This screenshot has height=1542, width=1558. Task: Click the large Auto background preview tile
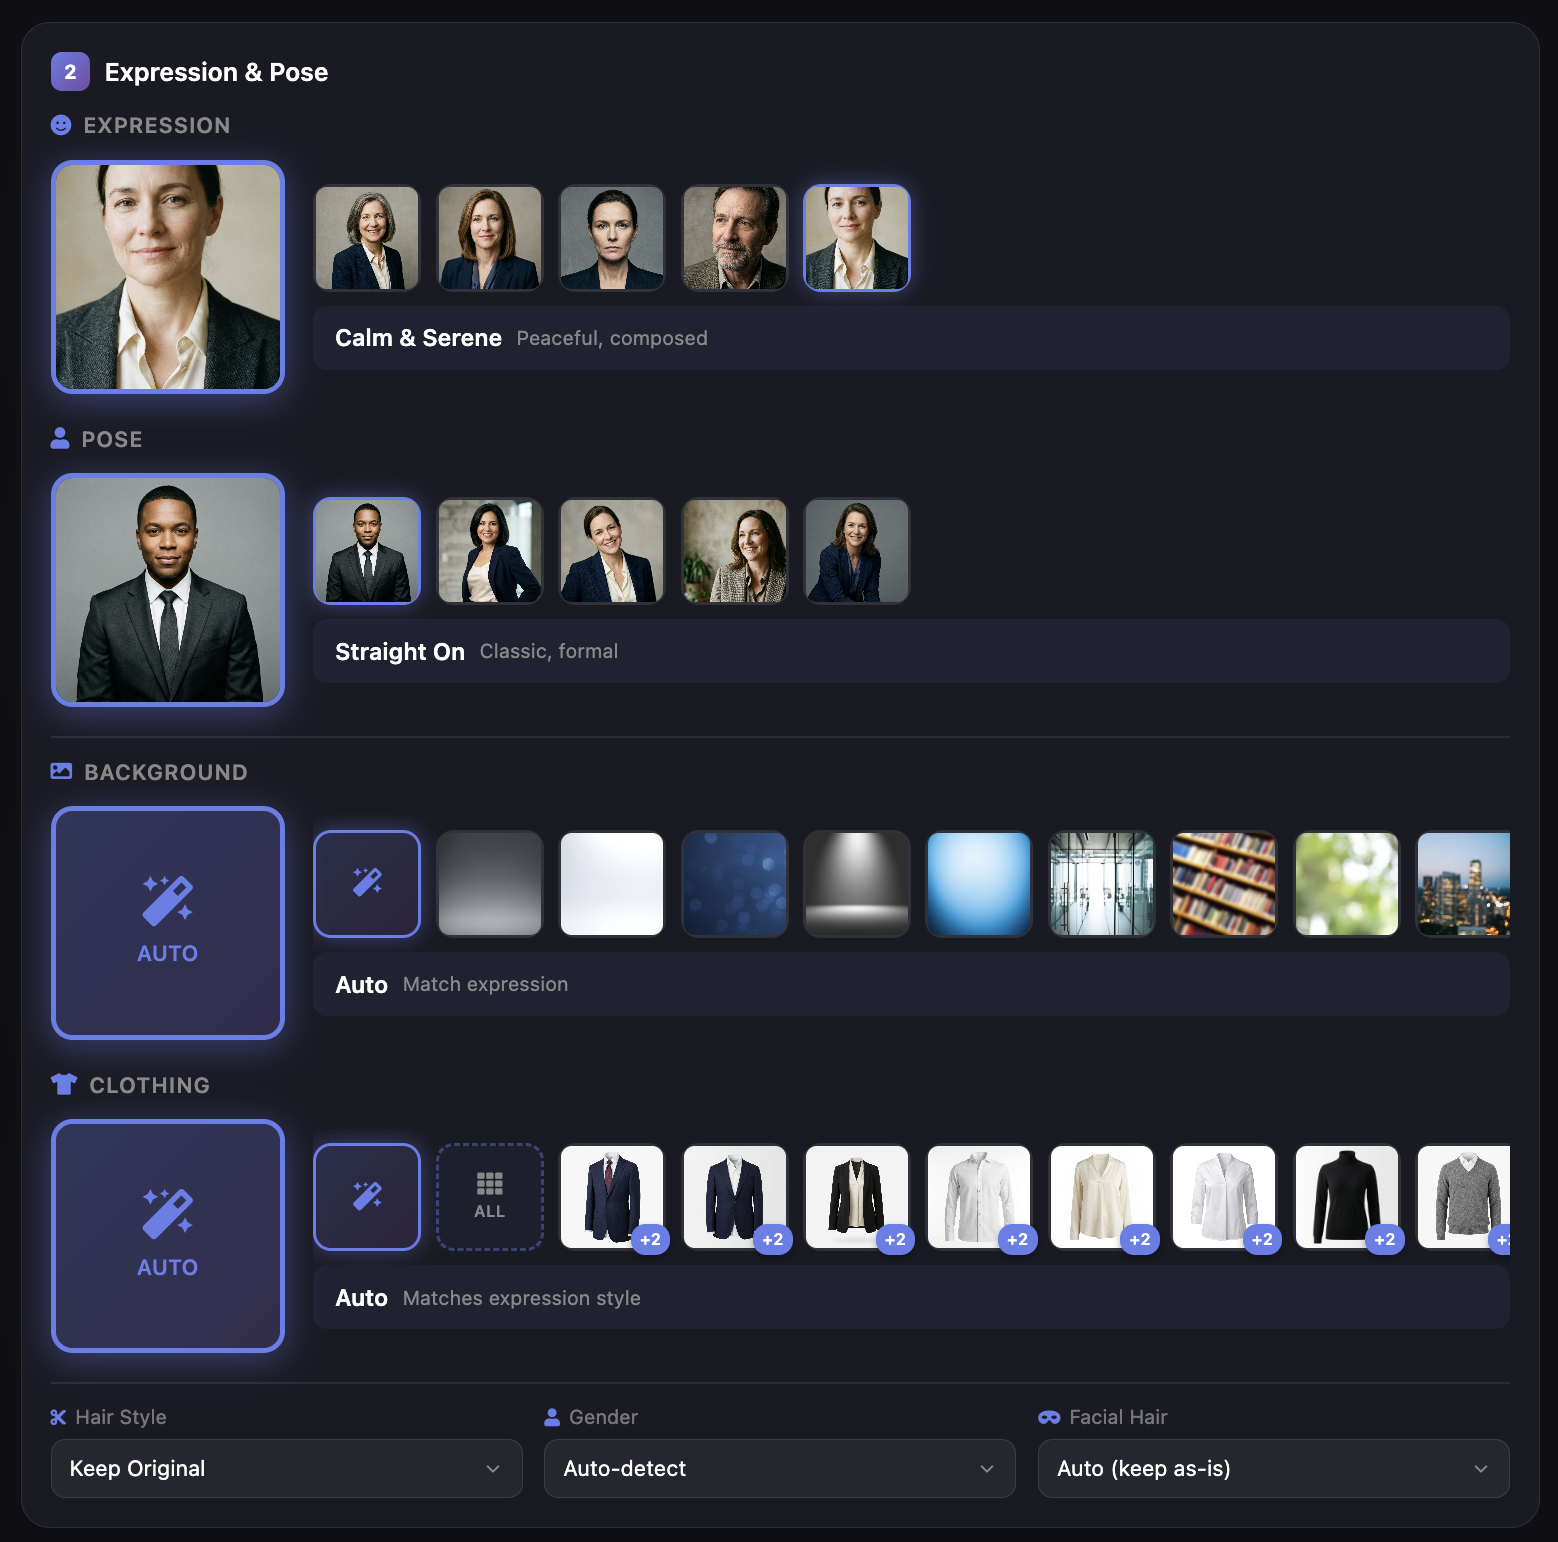pyautogui.click(x=168, y=923)
